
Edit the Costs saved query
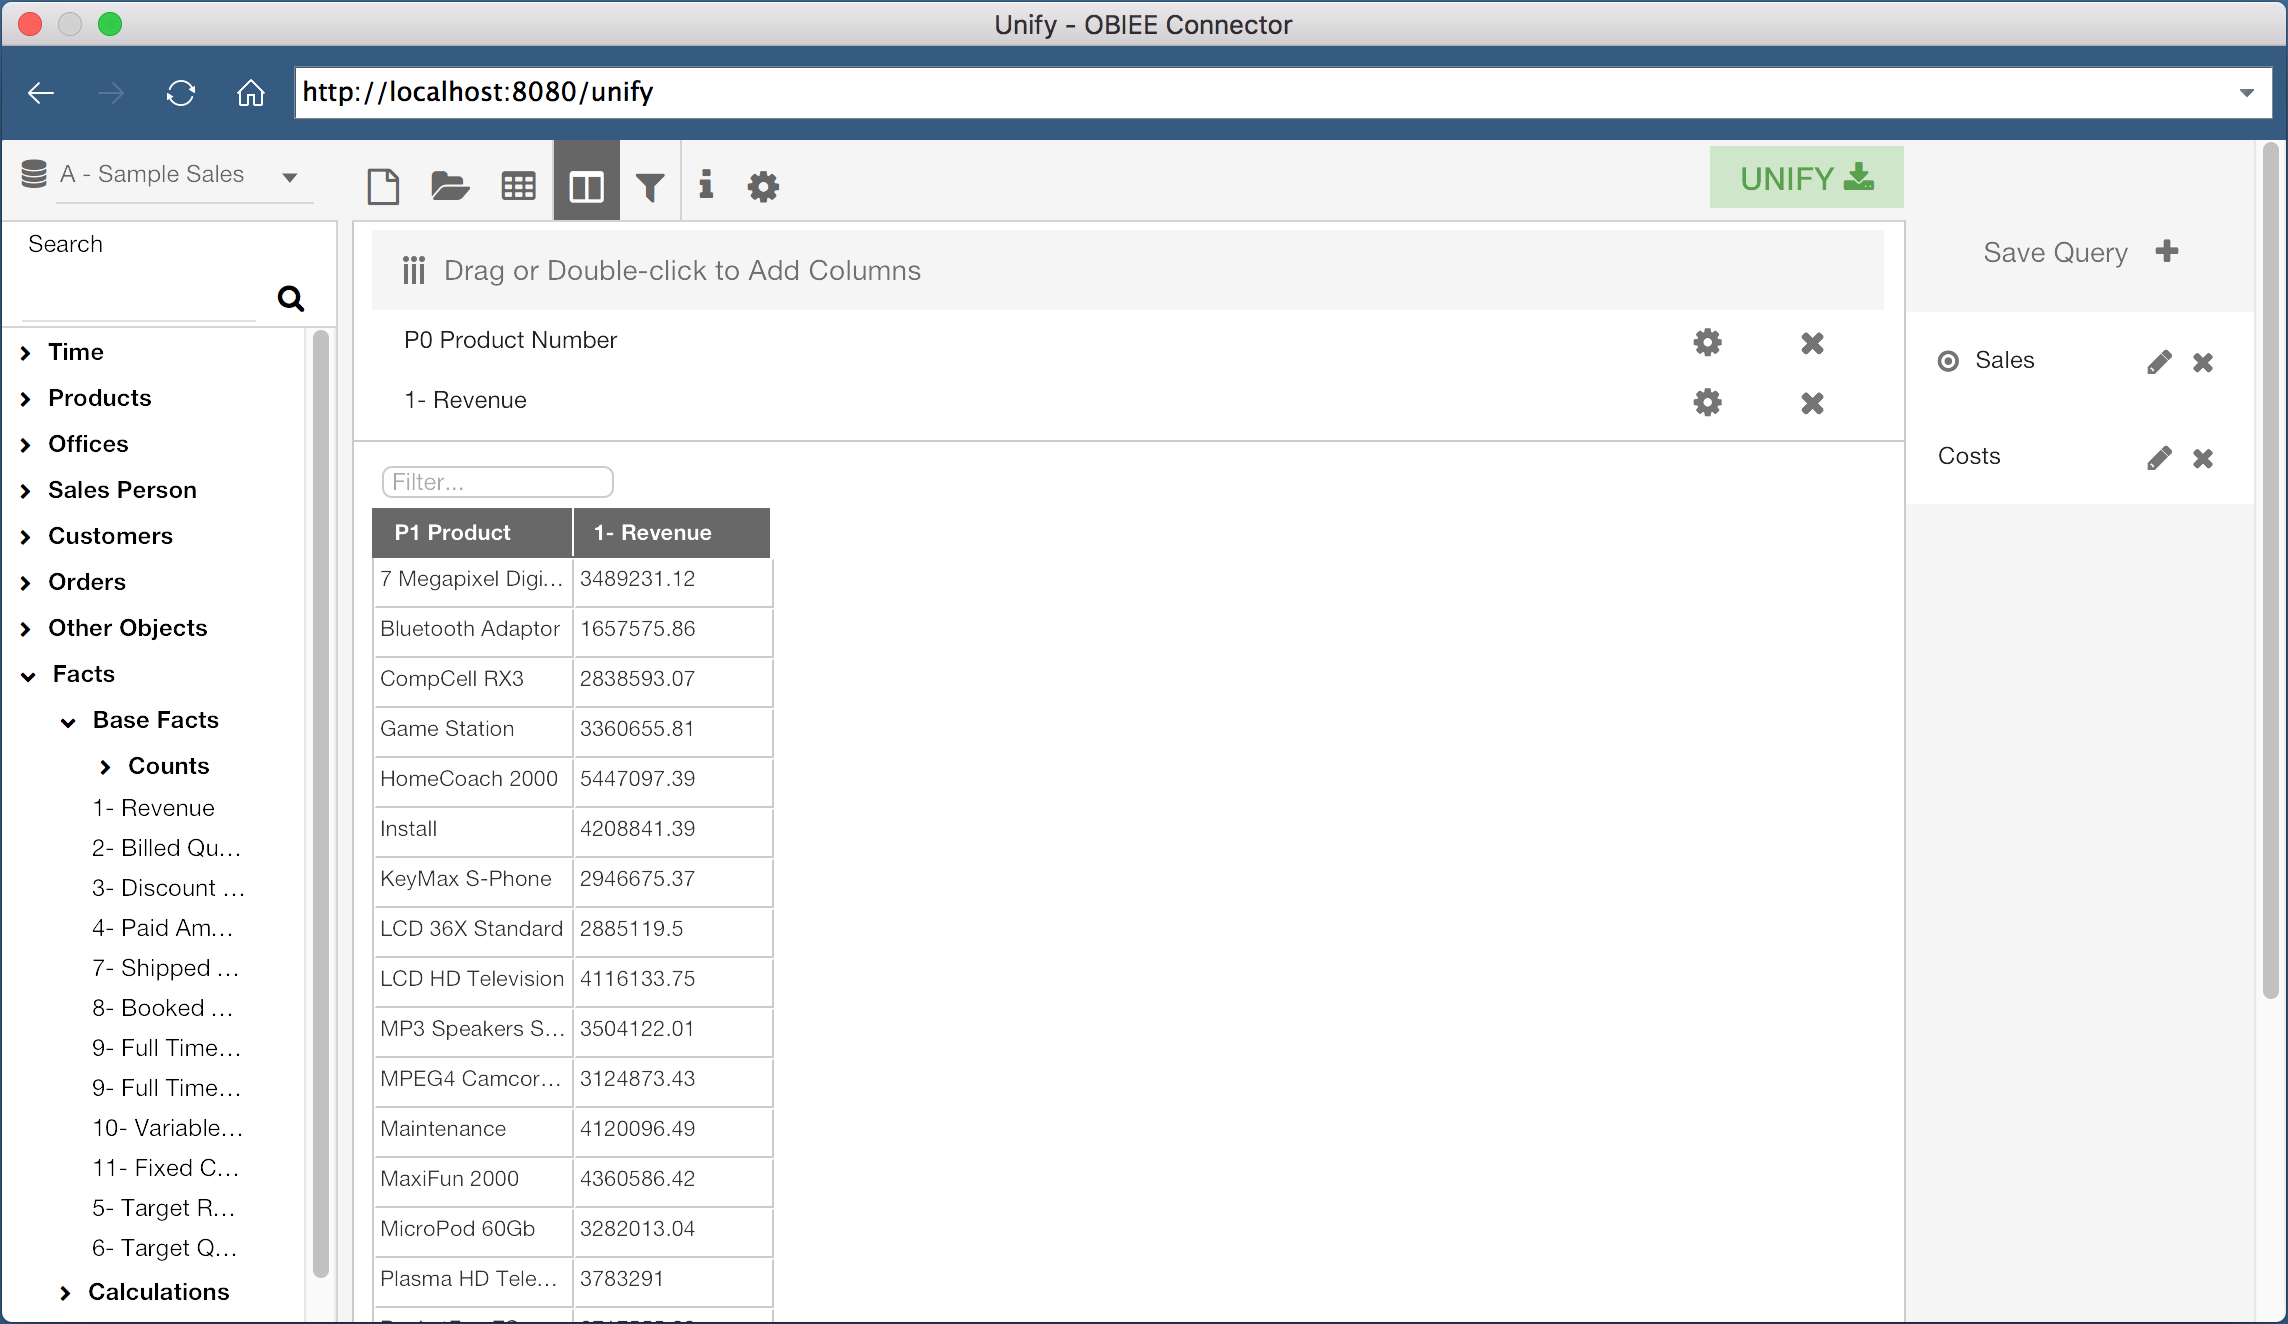pos(2159,458)
